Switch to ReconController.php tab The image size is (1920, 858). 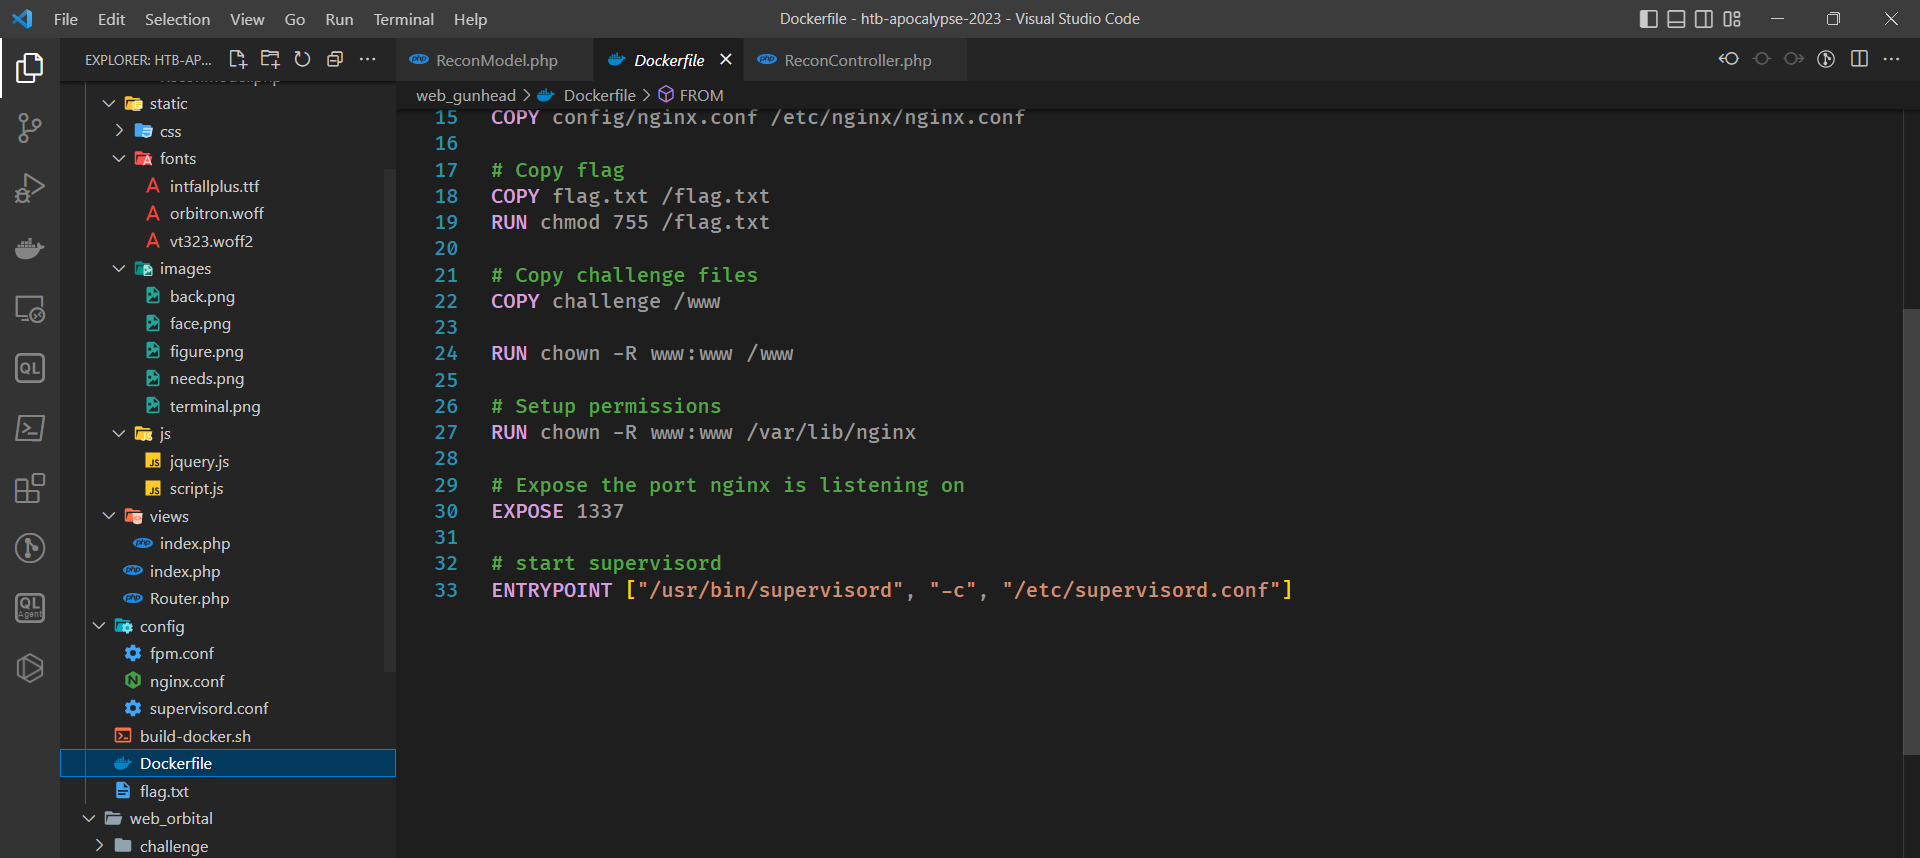pyautogui.click(x=857, y=60)
